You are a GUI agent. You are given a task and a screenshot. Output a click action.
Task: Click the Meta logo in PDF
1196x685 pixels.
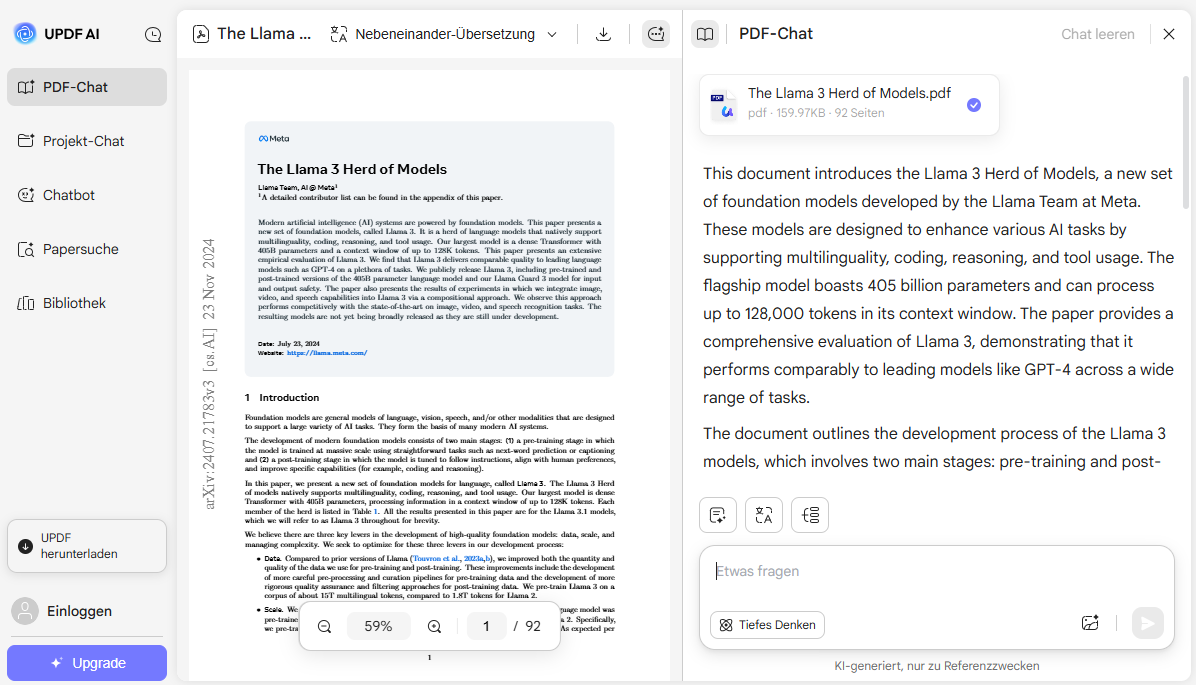point(274,139)
